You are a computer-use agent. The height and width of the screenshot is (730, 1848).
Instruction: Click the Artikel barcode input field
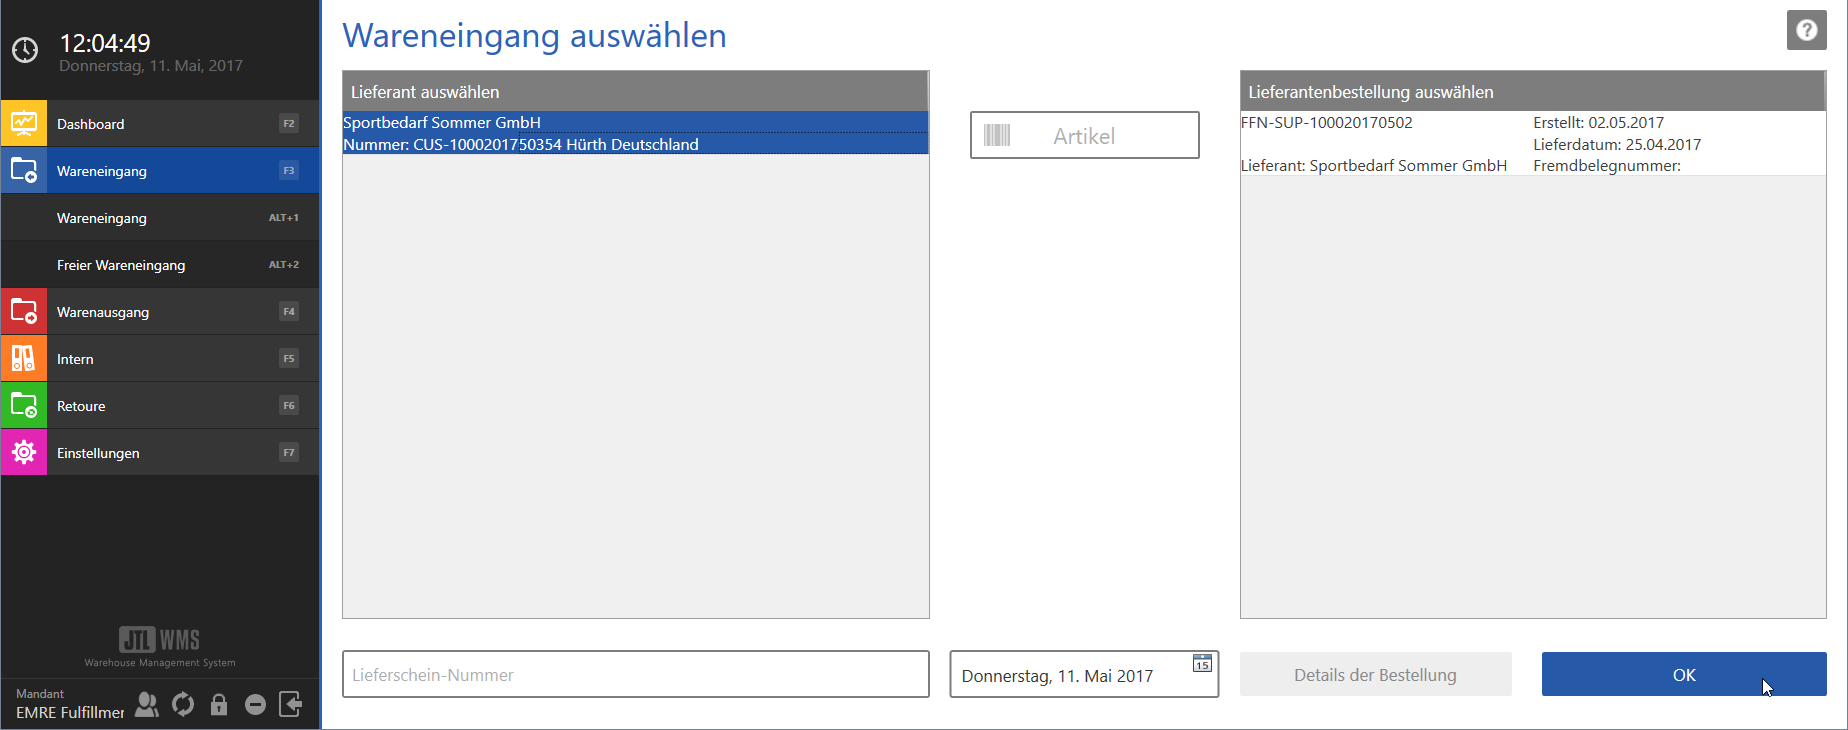click(1084, 136)
